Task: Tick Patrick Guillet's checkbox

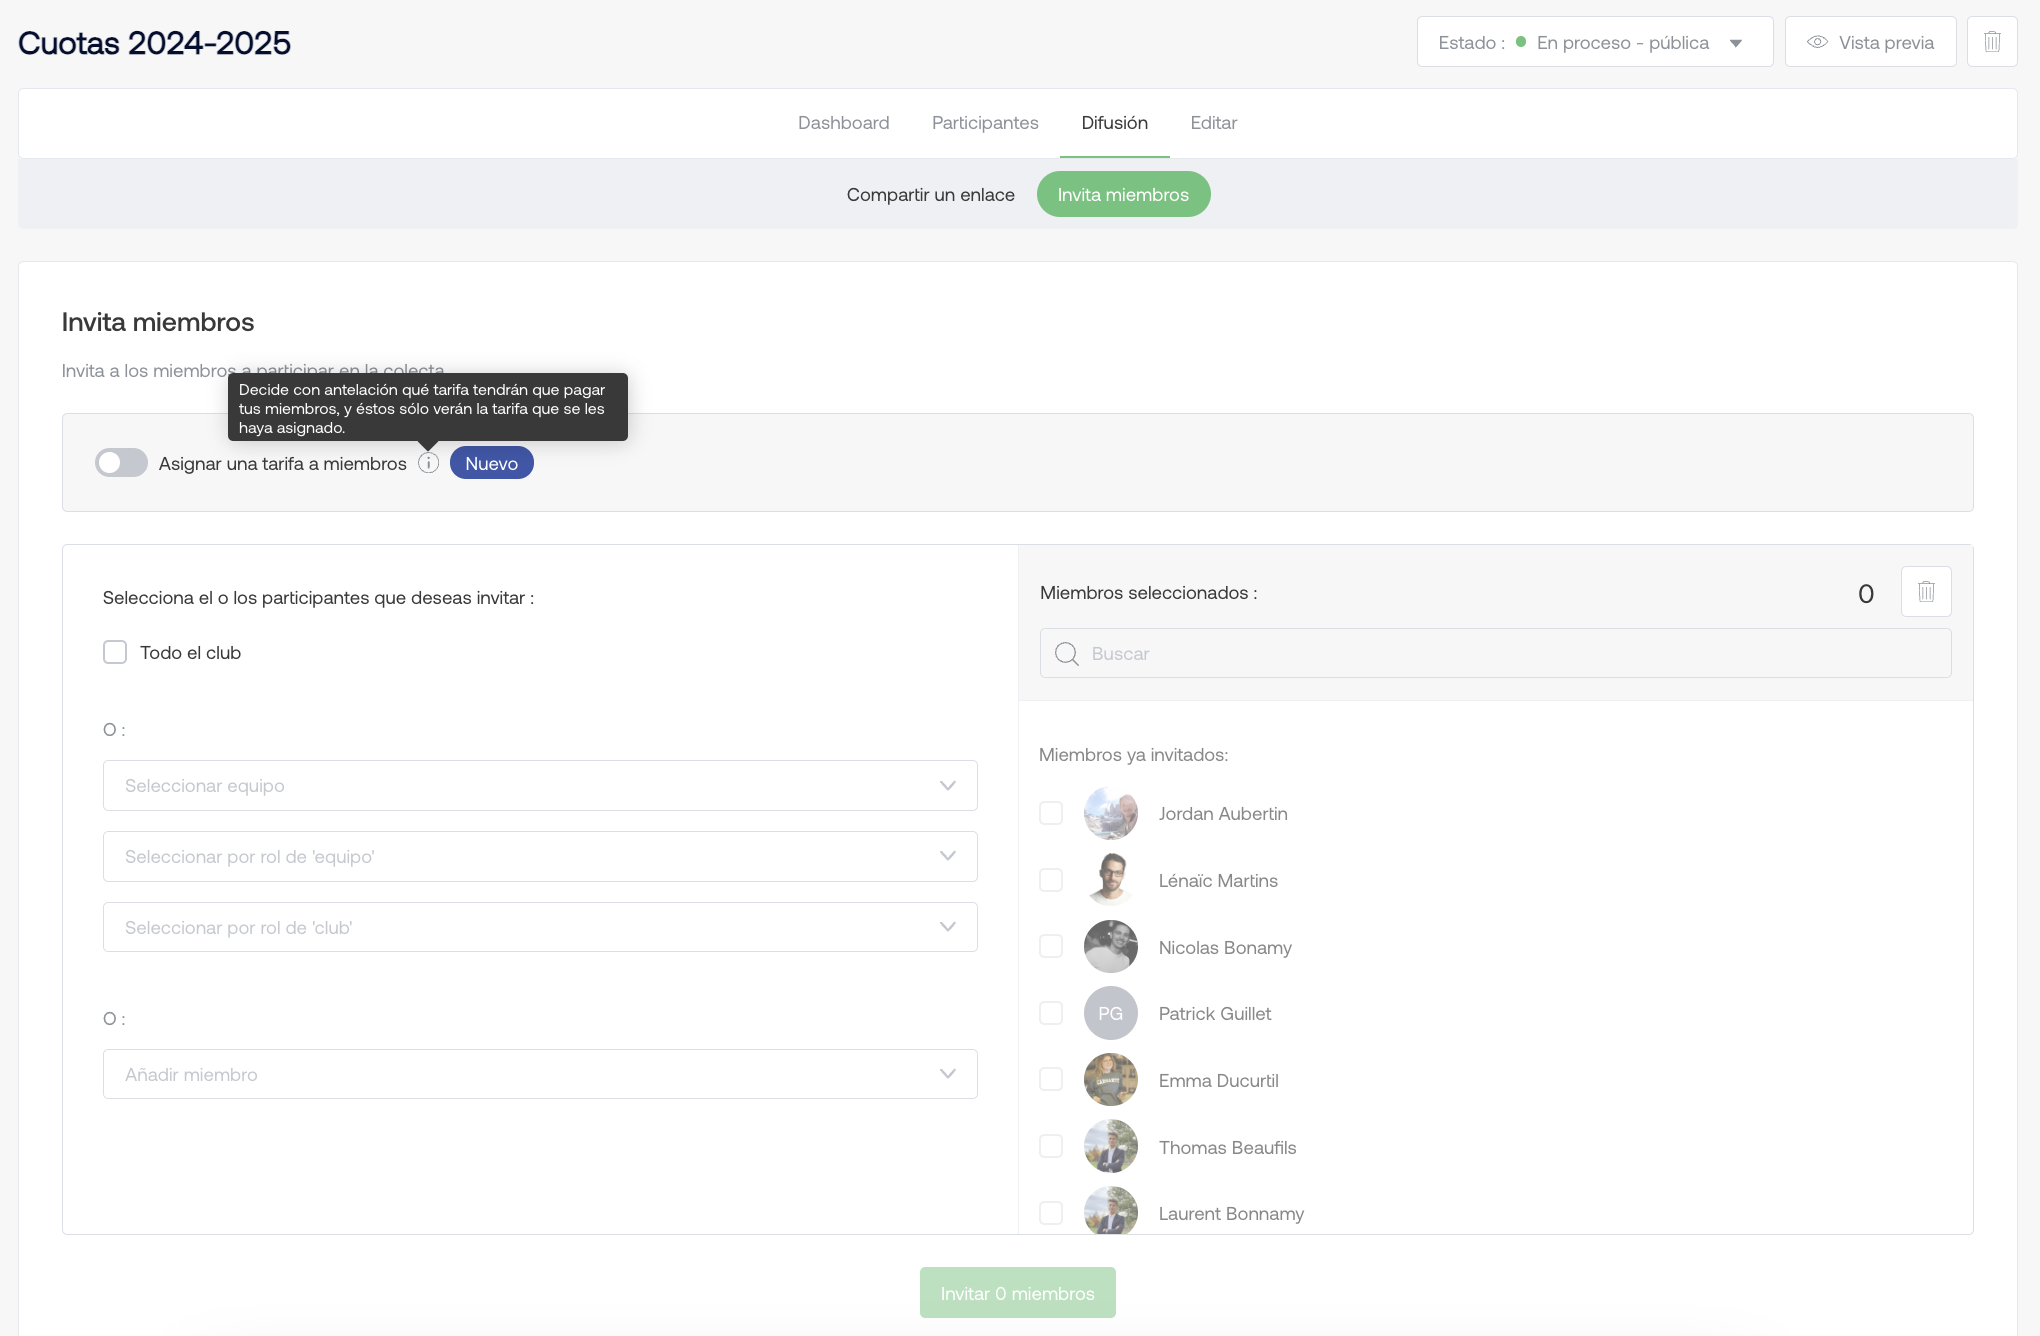Action: [x=1051, y=1013]
